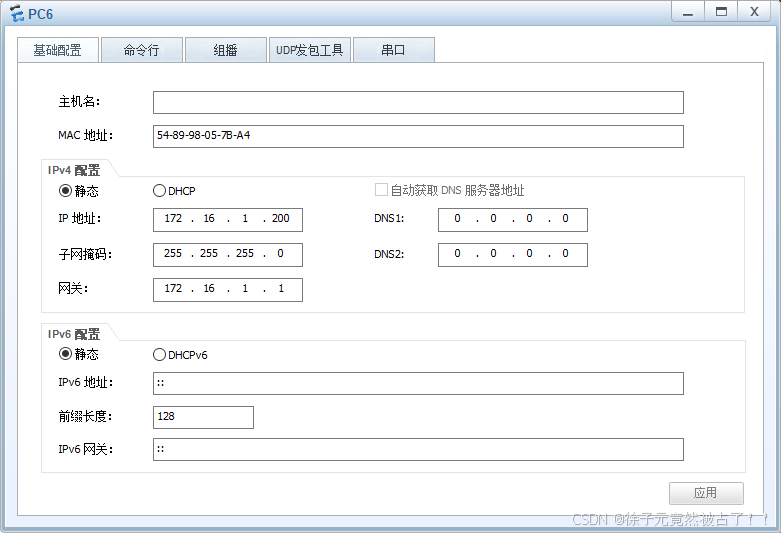Click the last octet 1 of 网关

[281, 288]
